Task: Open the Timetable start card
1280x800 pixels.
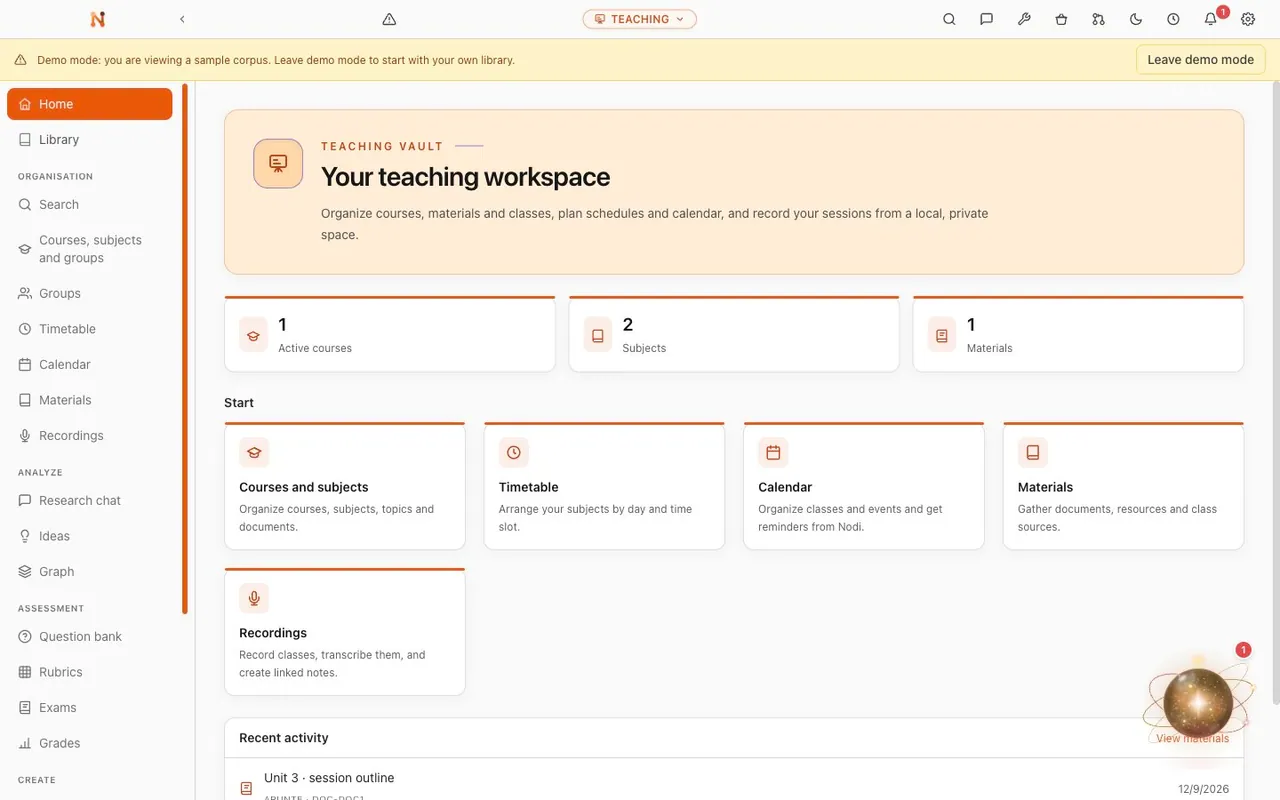Action: (604, 486)
